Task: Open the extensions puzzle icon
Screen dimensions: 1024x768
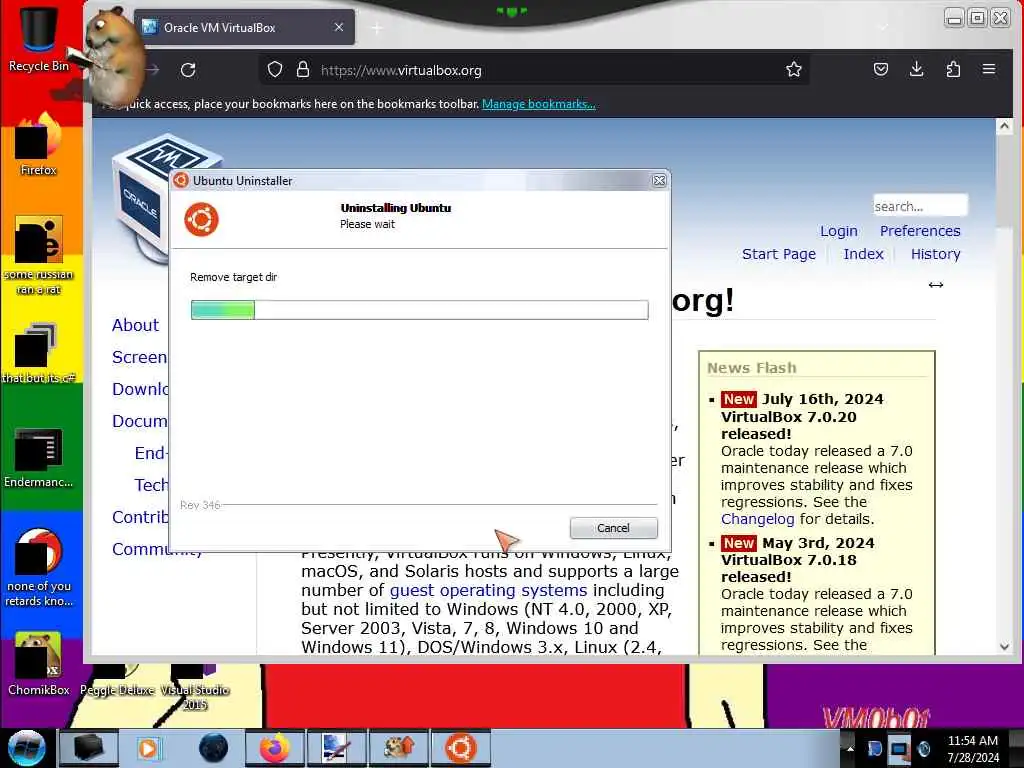Action: click(953, 69)
